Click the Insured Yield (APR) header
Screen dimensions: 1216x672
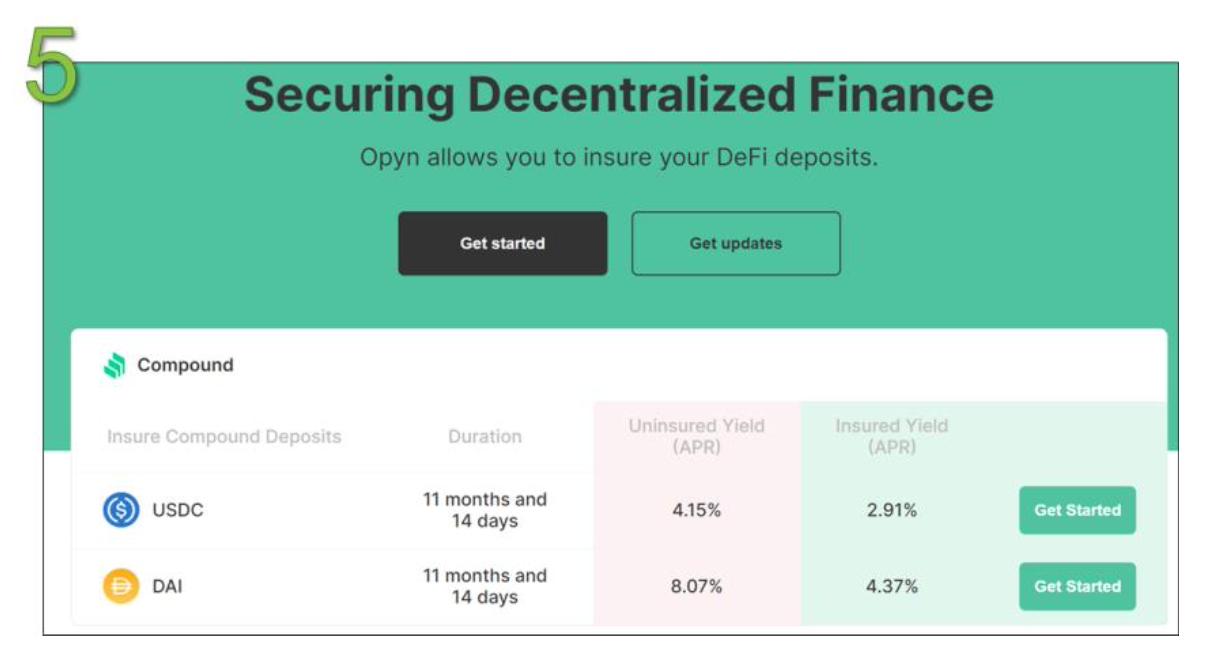coord(891,436)
